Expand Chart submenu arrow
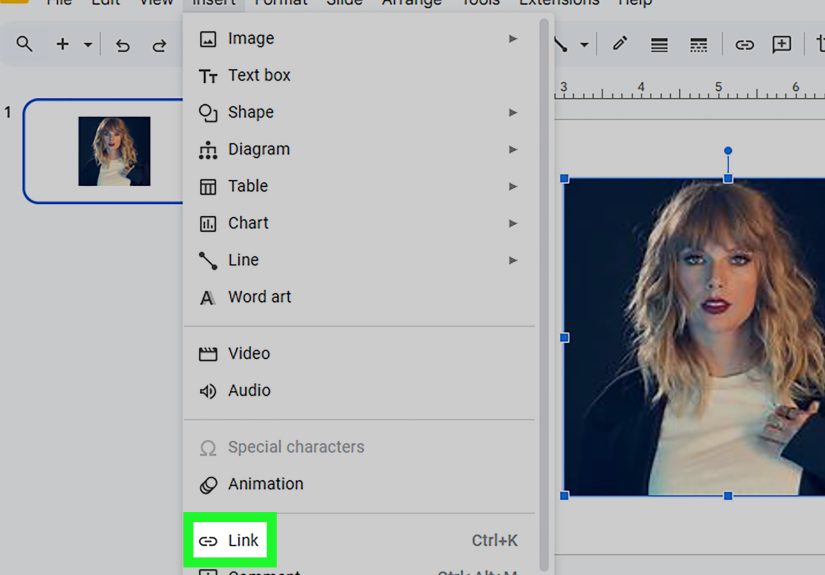Screen dimensions: 825x575 pyautogui.click(x=512, y=223)
